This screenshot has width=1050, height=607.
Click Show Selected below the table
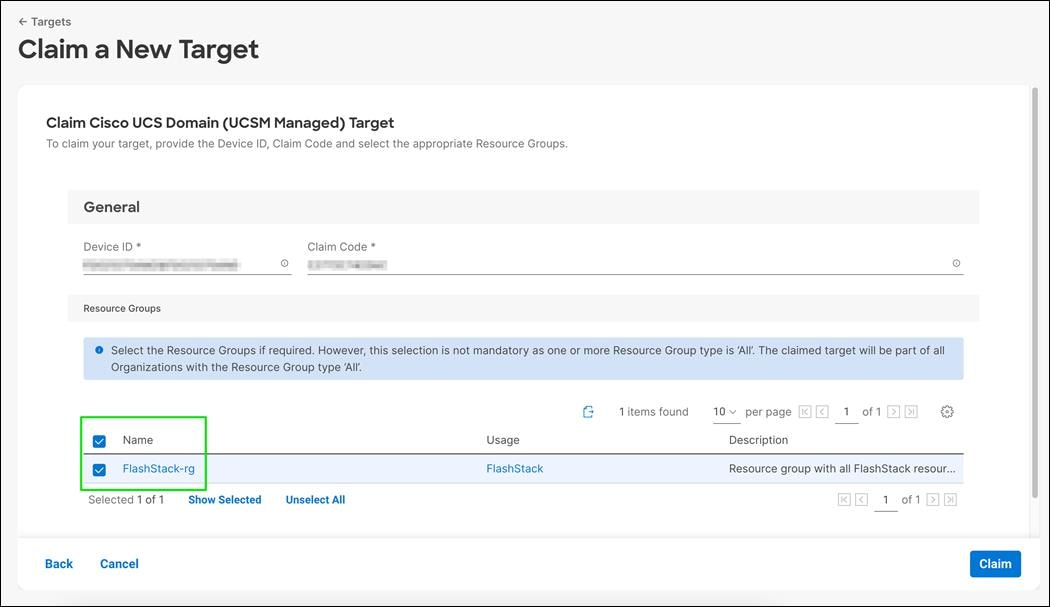point(224,499)
